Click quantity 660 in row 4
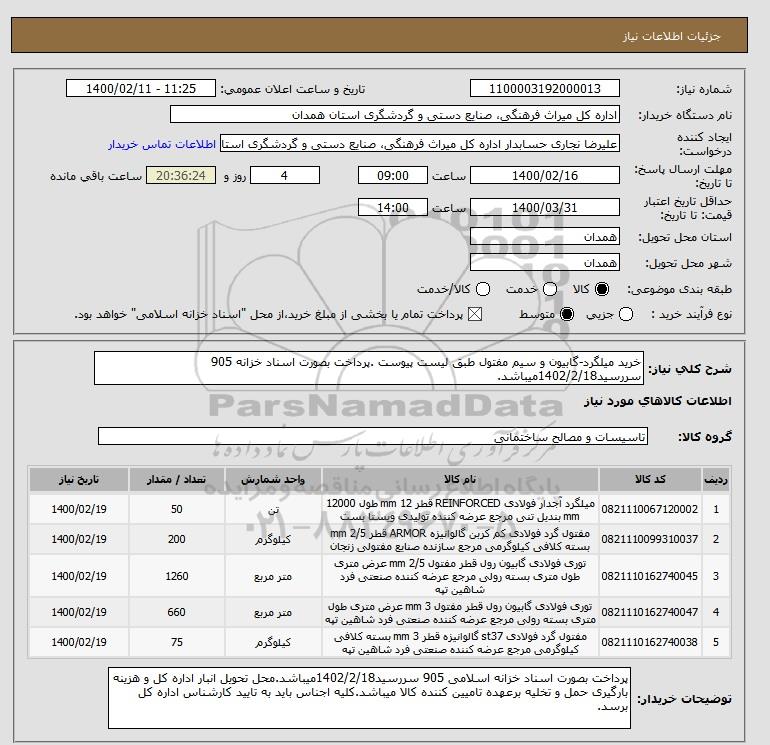 pyautogui.click(x=177, y=612)
